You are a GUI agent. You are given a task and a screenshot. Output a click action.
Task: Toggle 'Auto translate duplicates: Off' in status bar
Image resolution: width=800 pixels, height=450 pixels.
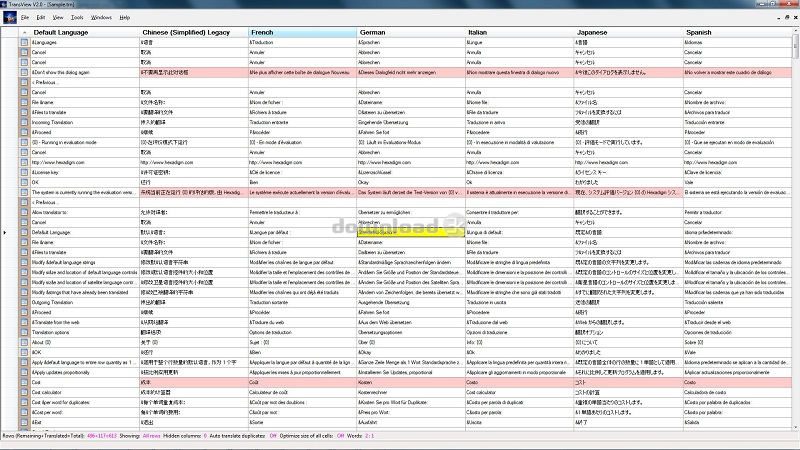[x=243, y=436]
